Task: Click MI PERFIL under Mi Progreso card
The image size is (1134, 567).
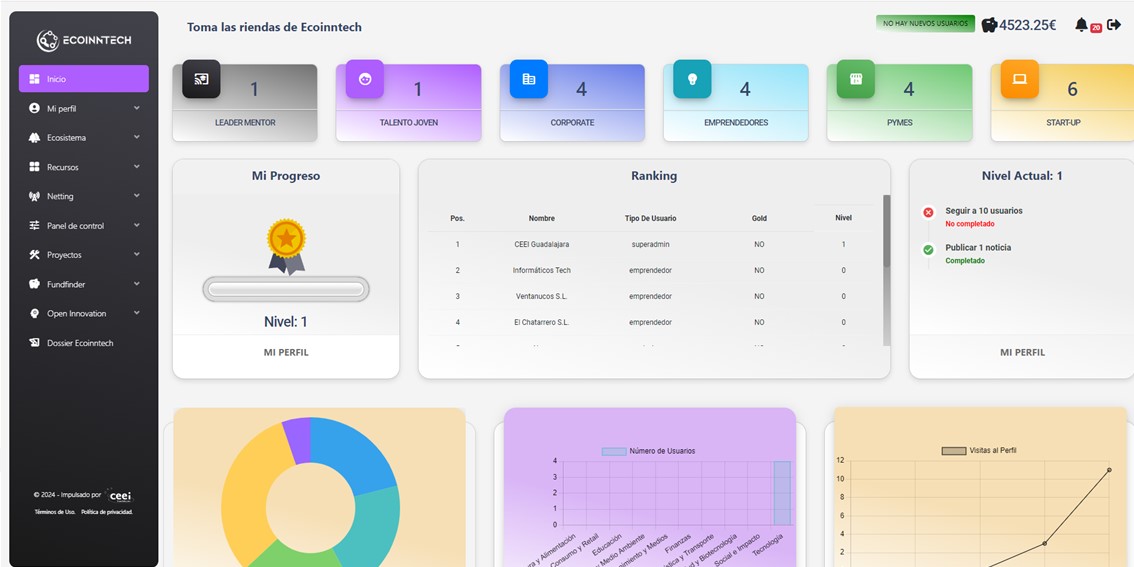Action: pos(286,352)
